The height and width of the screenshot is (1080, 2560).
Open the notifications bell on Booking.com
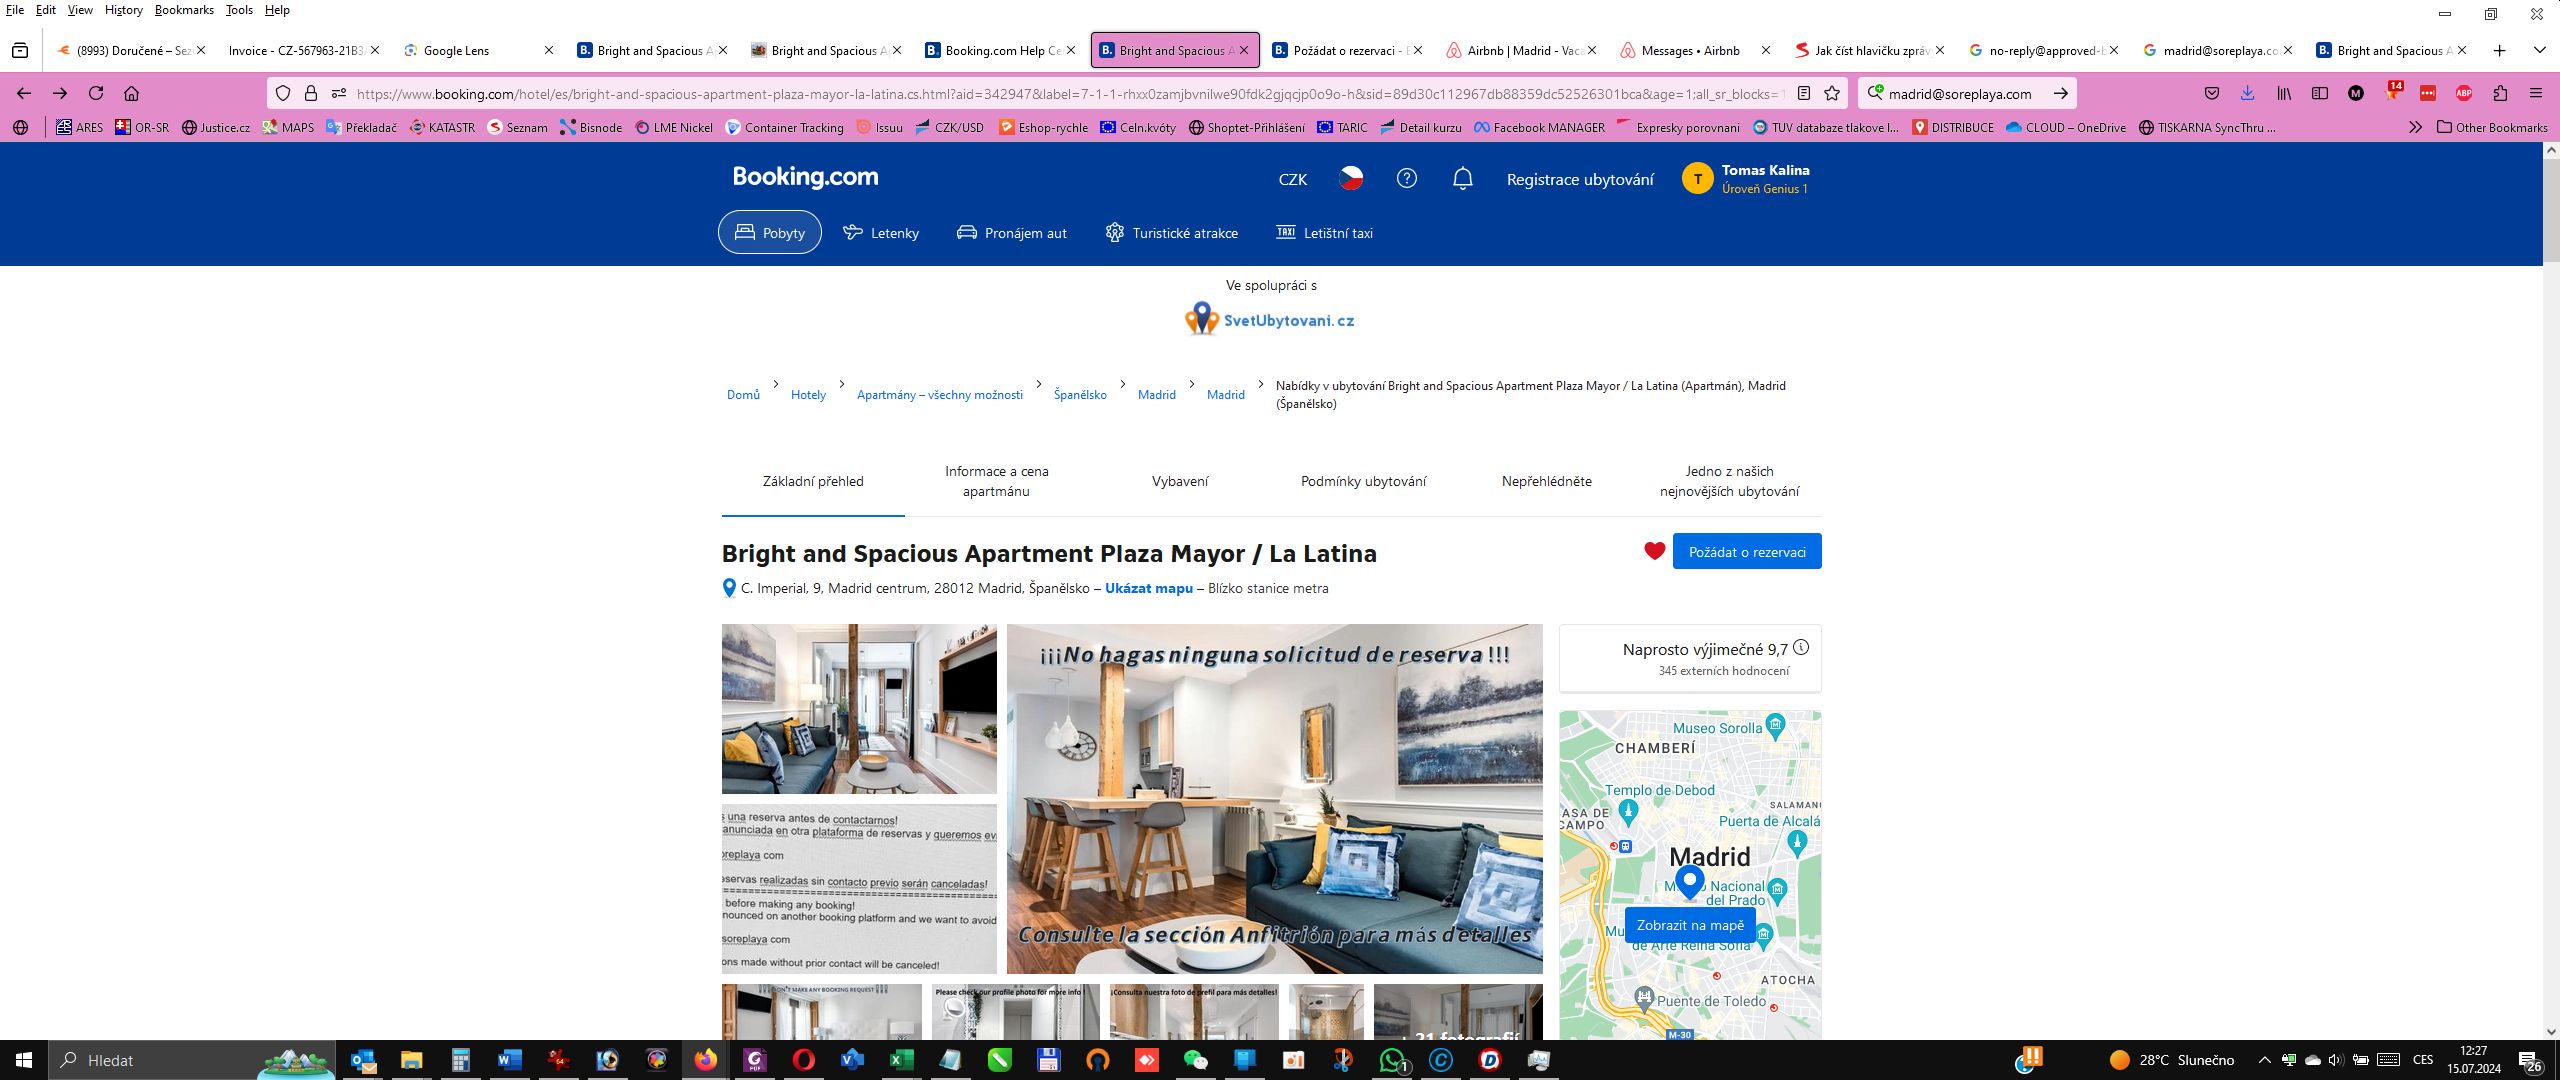[1461, 178]
